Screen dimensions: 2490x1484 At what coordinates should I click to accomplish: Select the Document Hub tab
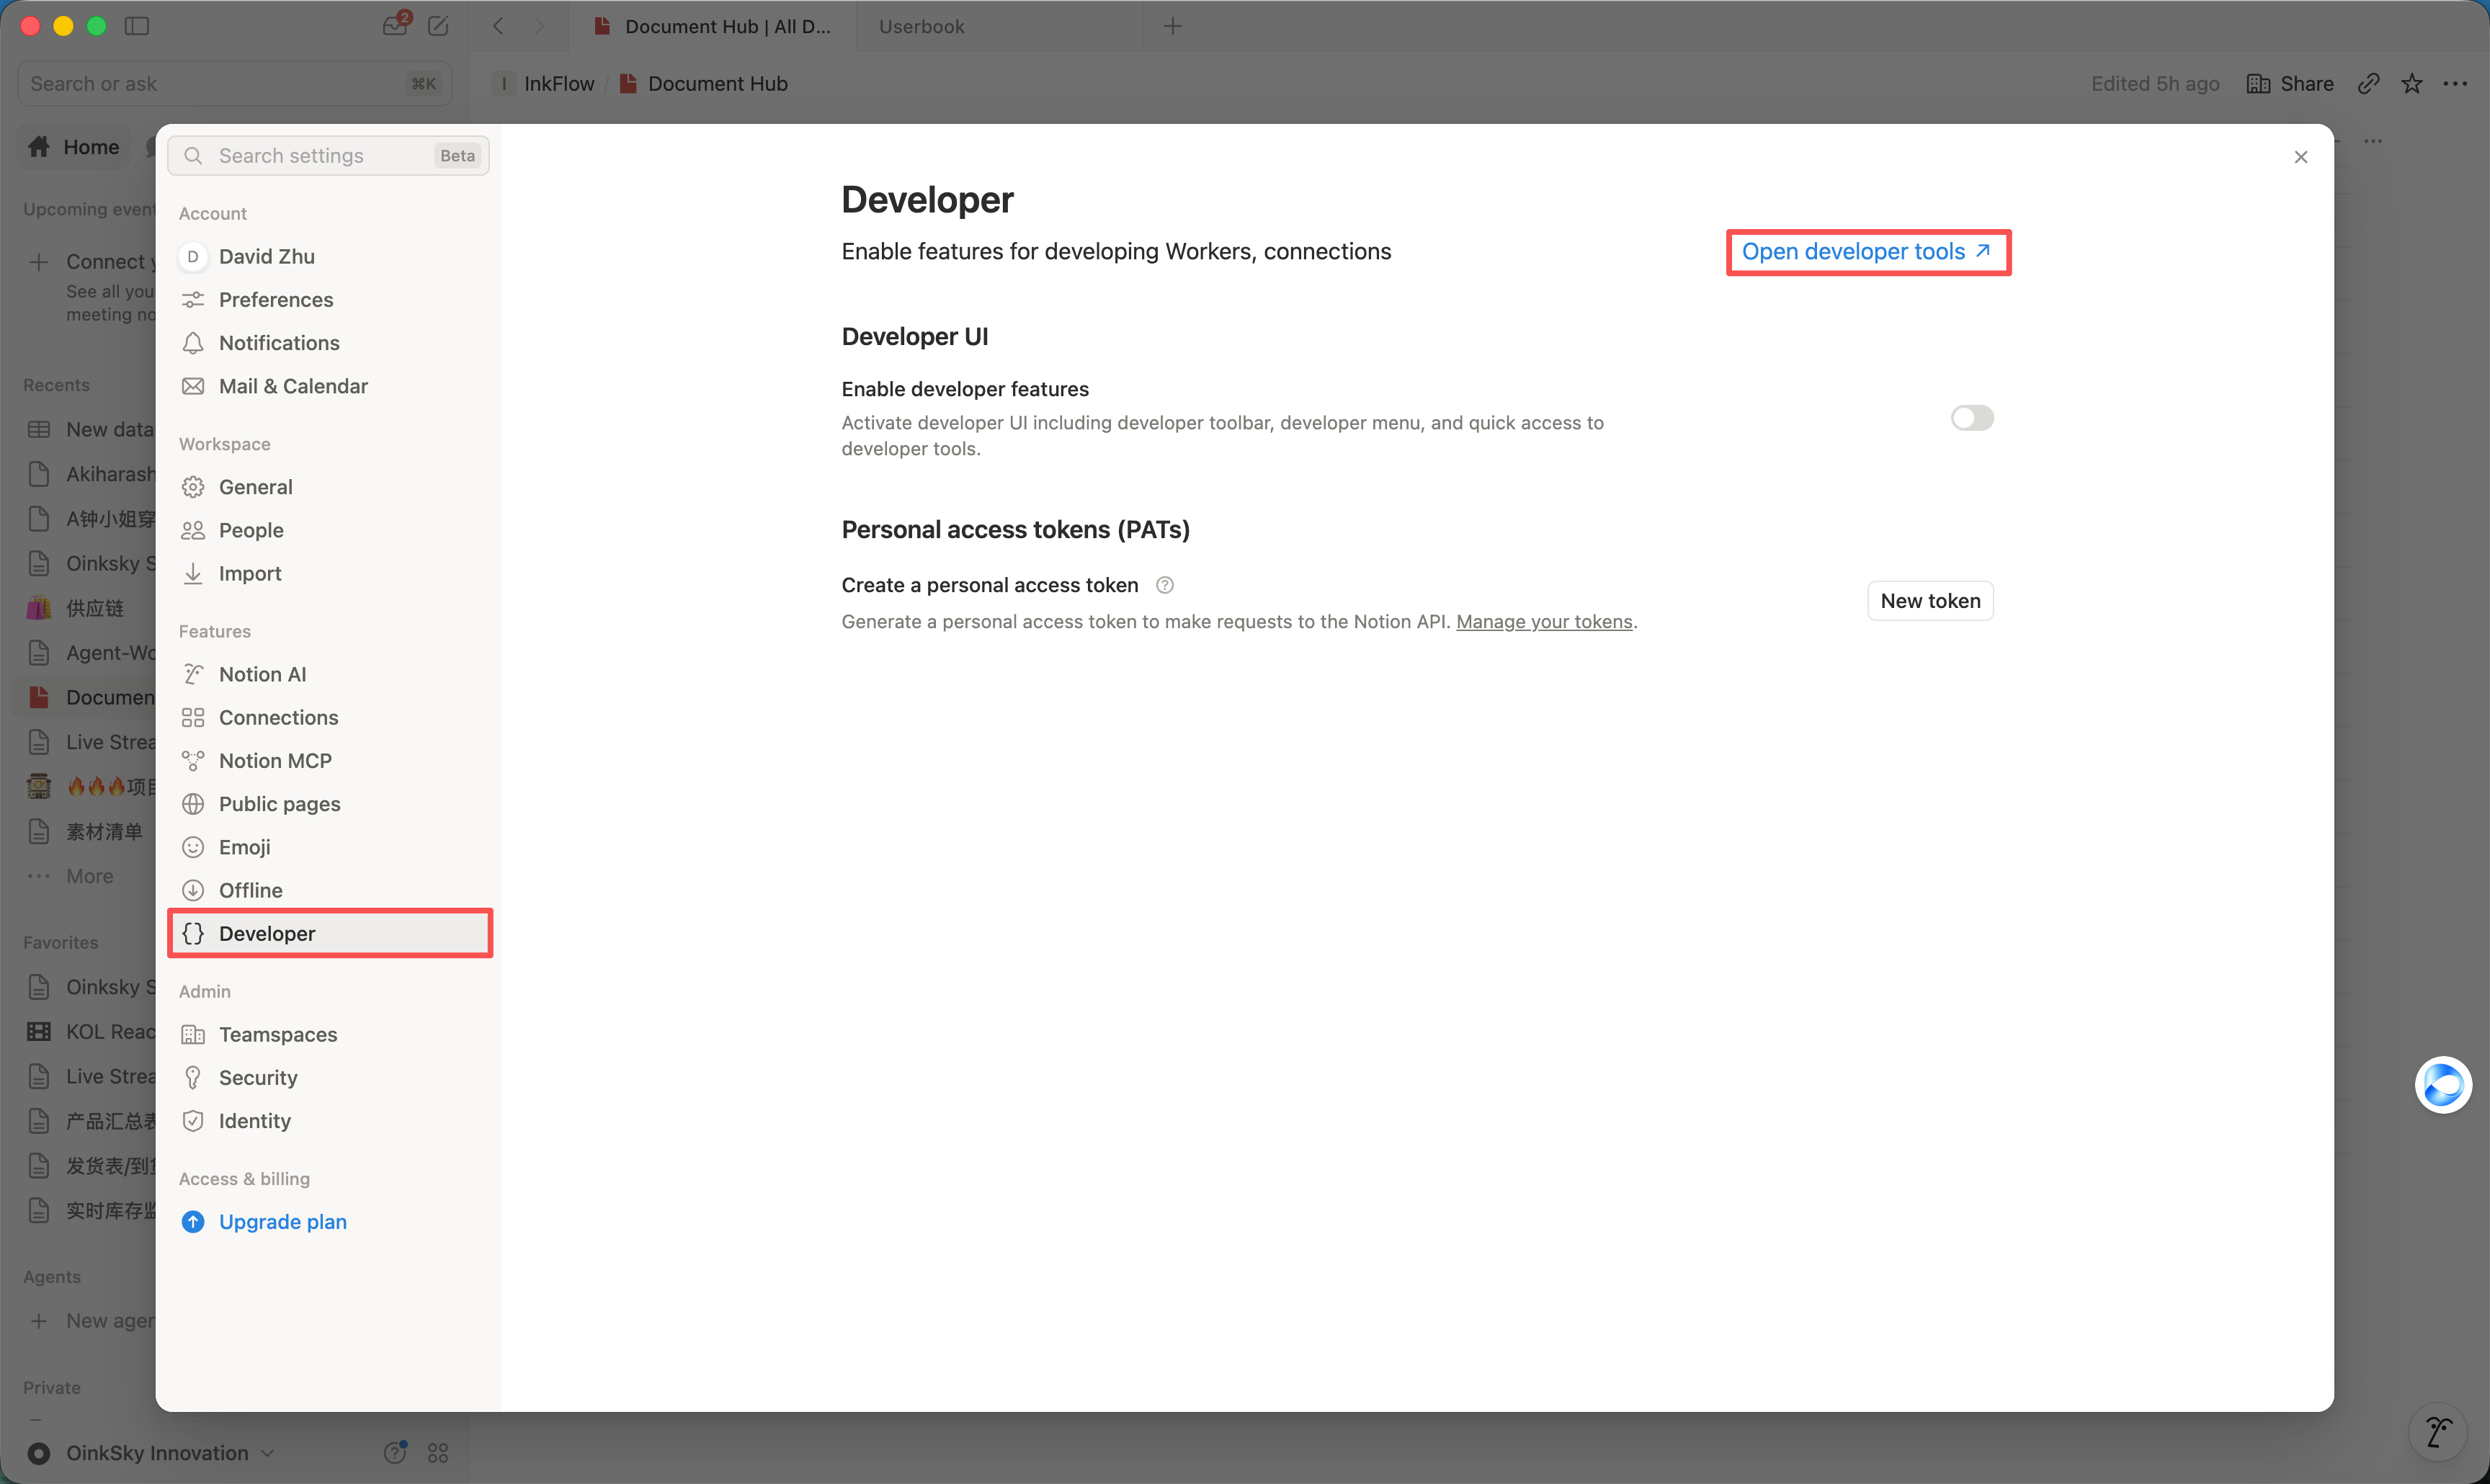[x=712, y=26]
